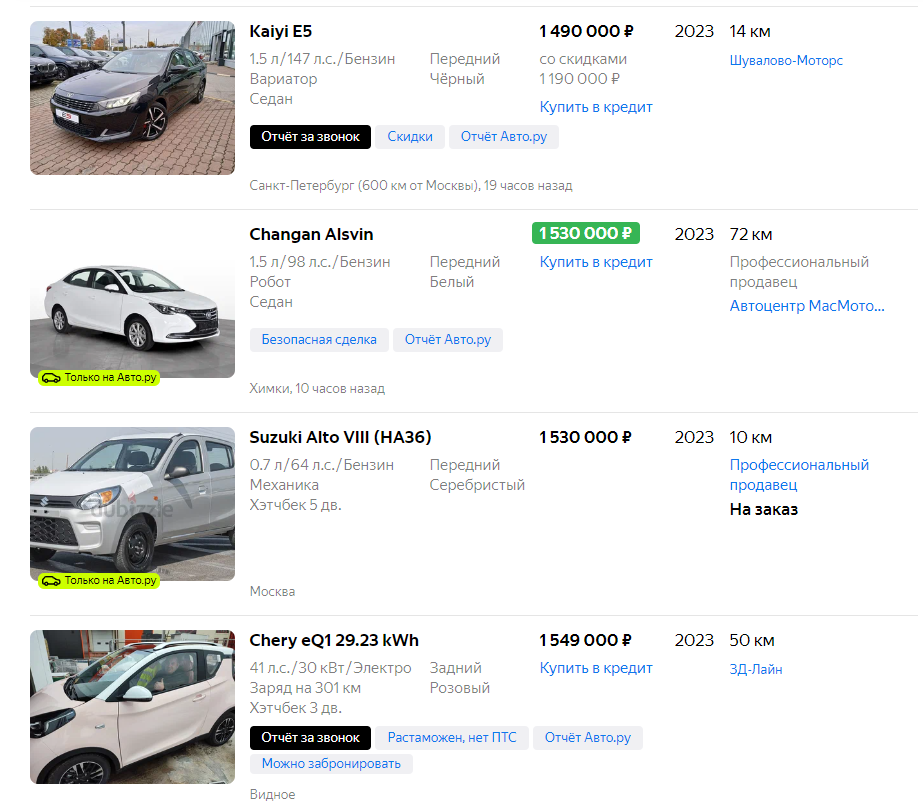The height and width of the screenshot is (808, 923).
Task: Click 'Можно забронировать' tag on Chery eQ1
Action: tap(331, 764)
